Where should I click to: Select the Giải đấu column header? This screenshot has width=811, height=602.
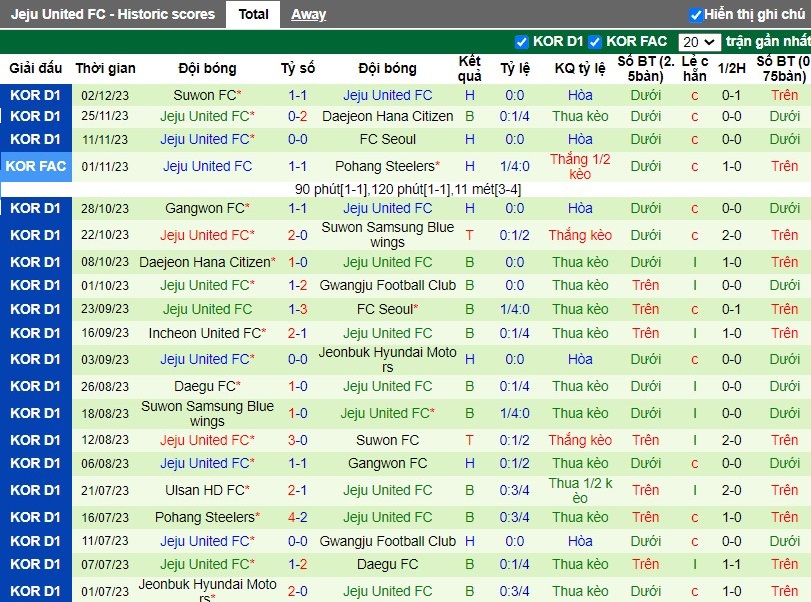tap(36, 68)
